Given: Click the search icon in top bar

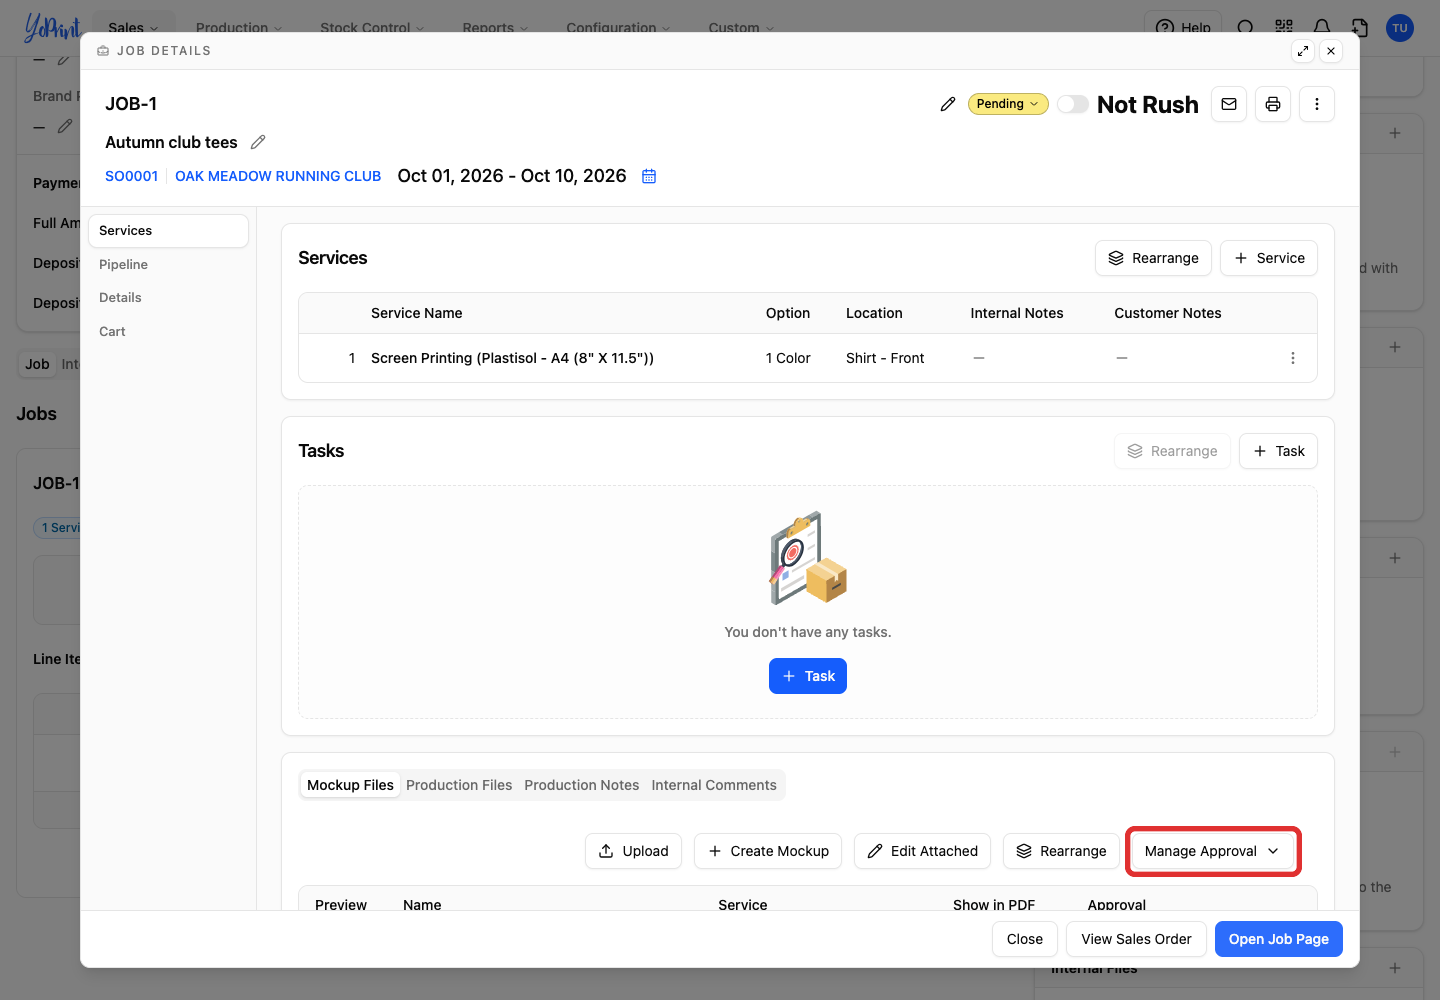Looking at the screenshot, I should [1246, 27].
